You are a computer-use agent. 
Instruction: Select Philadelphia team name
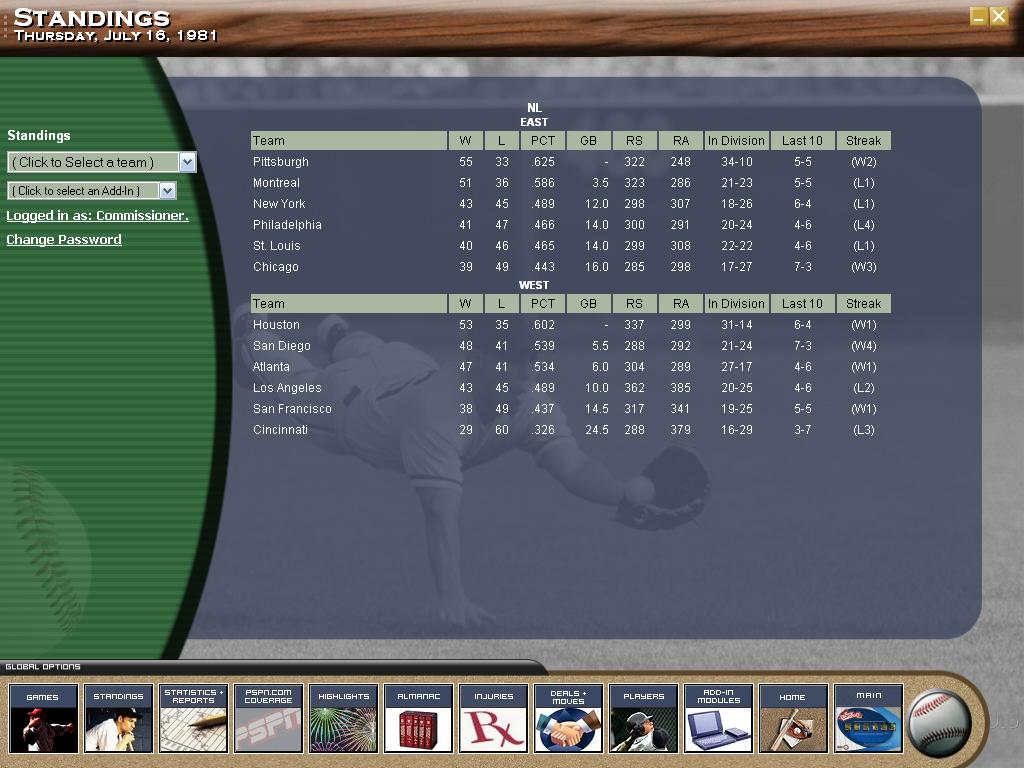tap(287, 225)
